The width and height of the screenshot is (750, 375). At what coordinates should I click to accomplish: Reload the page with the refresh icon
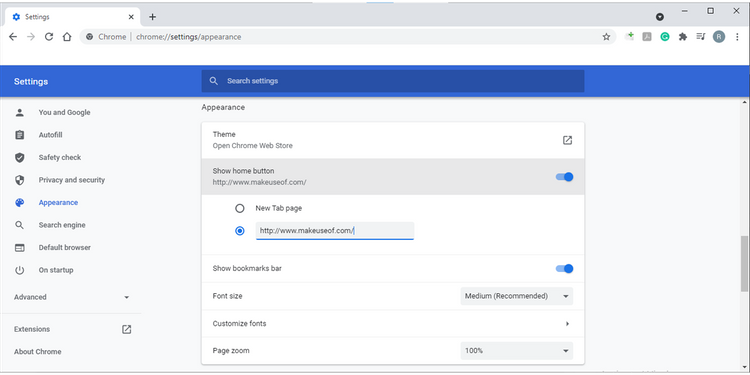[x=49, y=37]
